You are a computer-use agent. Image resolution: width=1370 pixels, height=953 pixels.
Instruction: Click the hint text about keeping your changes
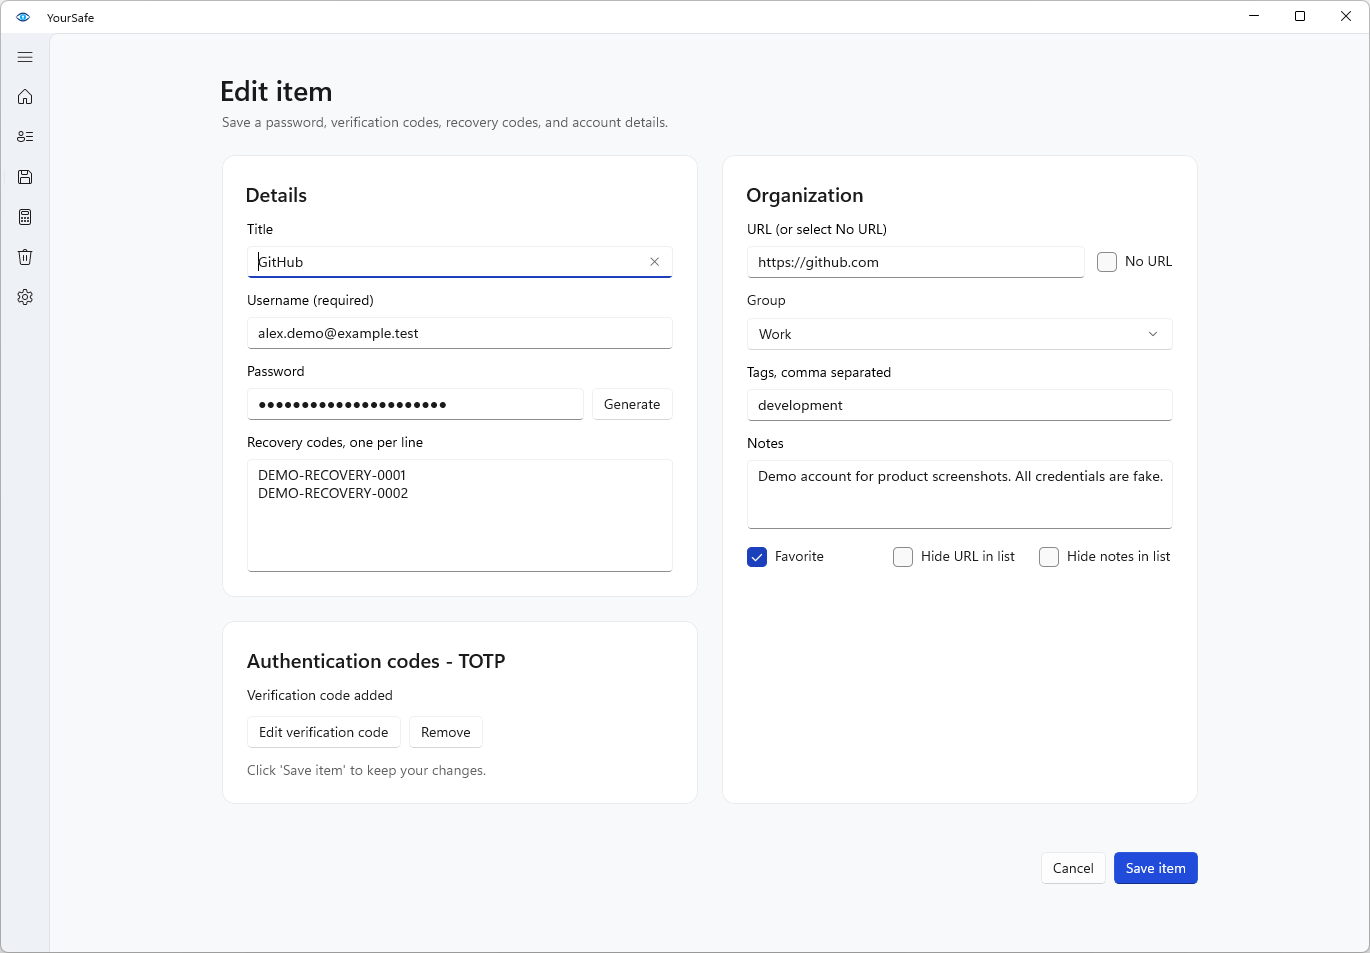[x=367, y=770]
